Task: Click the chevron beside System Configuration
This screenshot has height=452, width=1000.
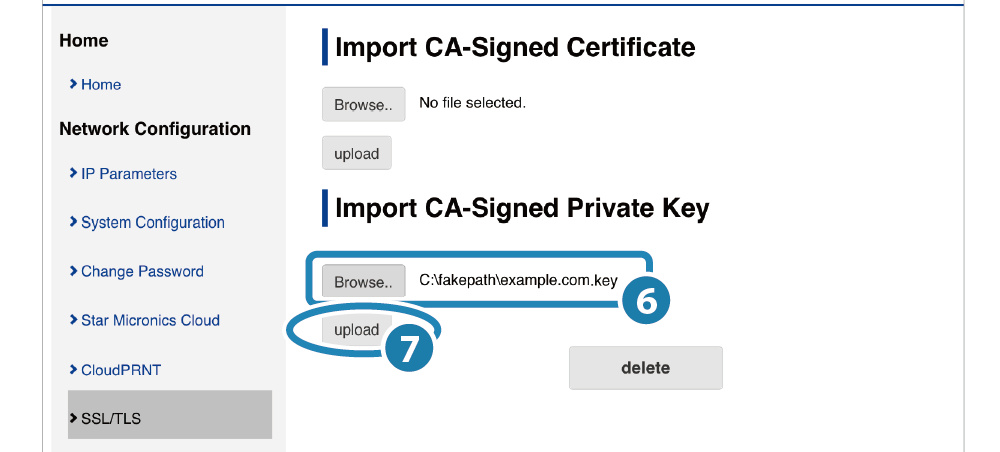Action: pos(73,222)
